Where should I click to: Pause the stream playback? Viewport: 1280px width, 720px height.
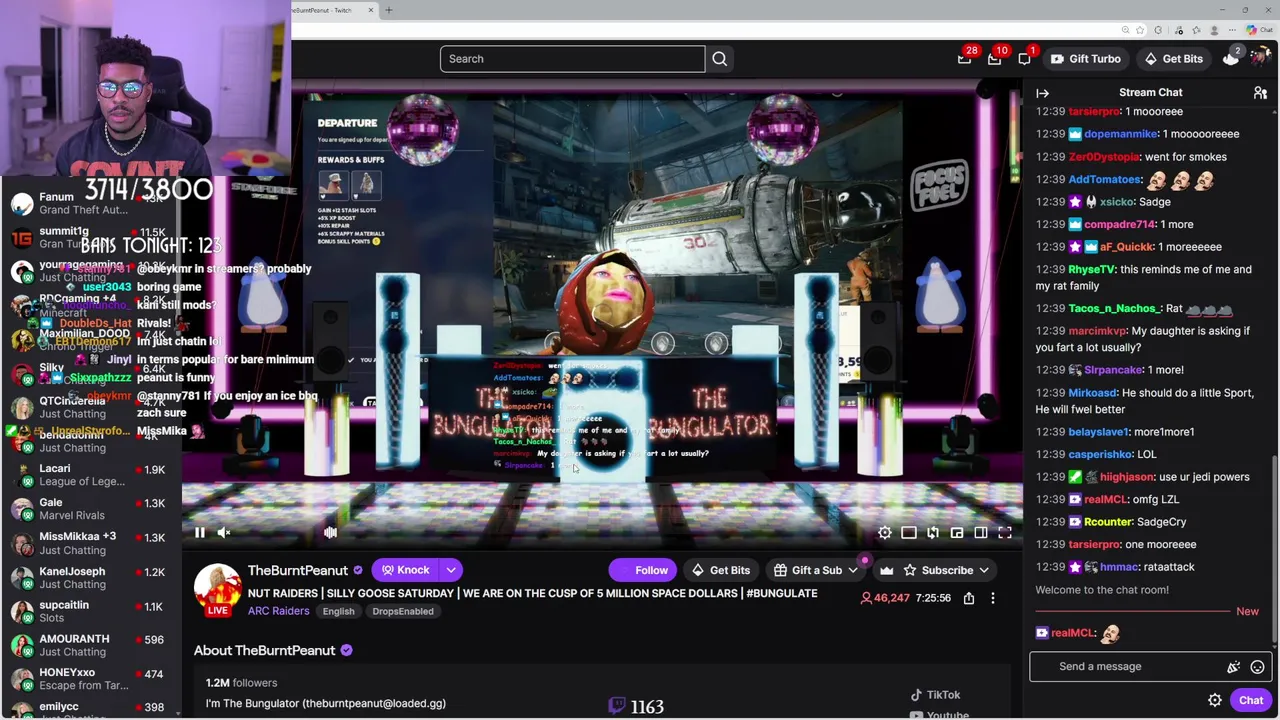199,533
